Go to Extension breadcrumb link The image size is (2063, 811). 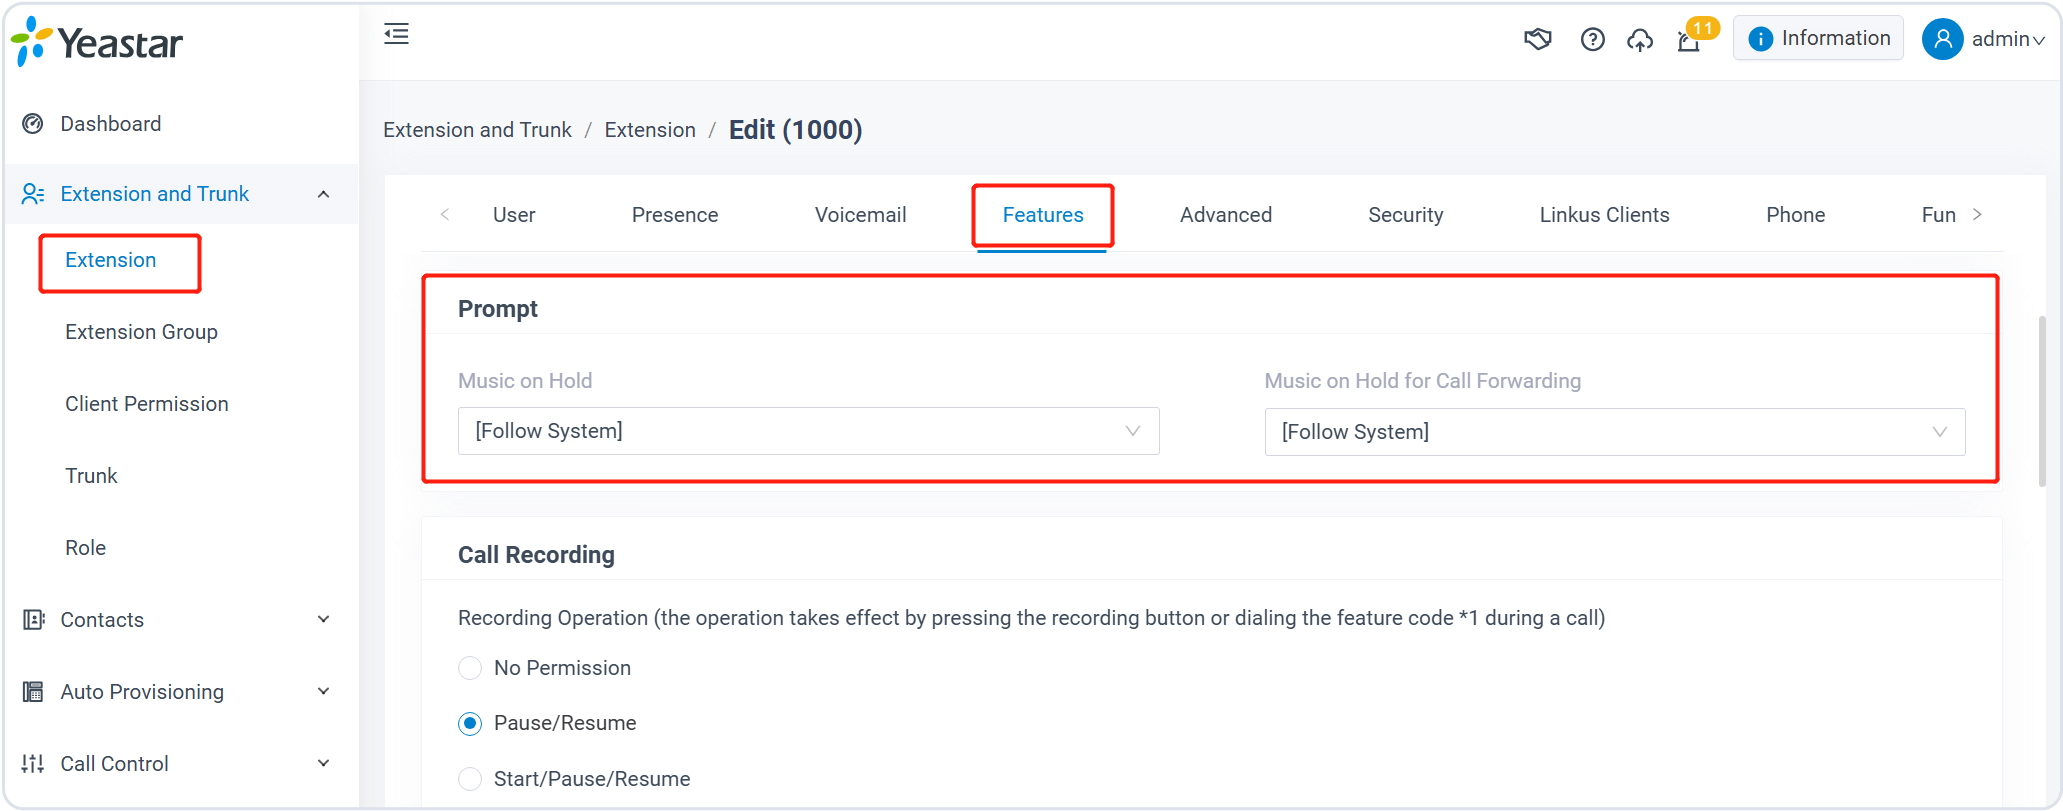[x=650, y=130]
